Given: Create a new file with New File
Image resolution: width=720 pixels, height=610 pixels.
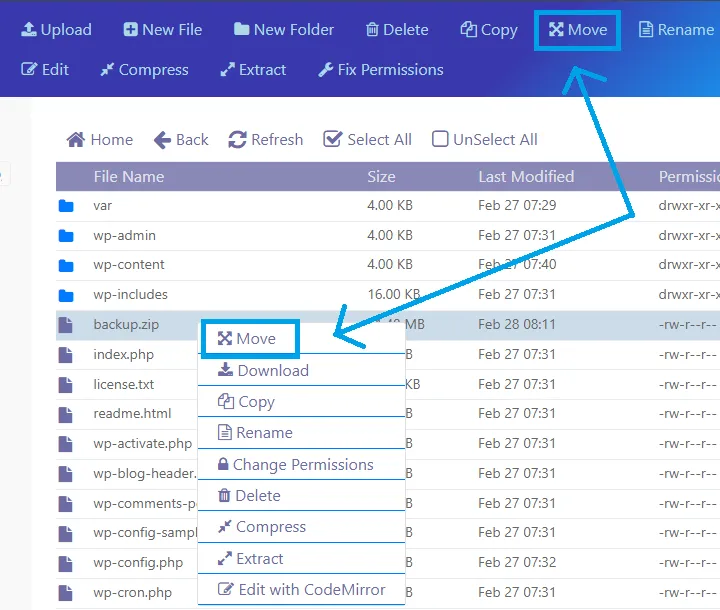Looking at the screenshot, I should [162, 30].
